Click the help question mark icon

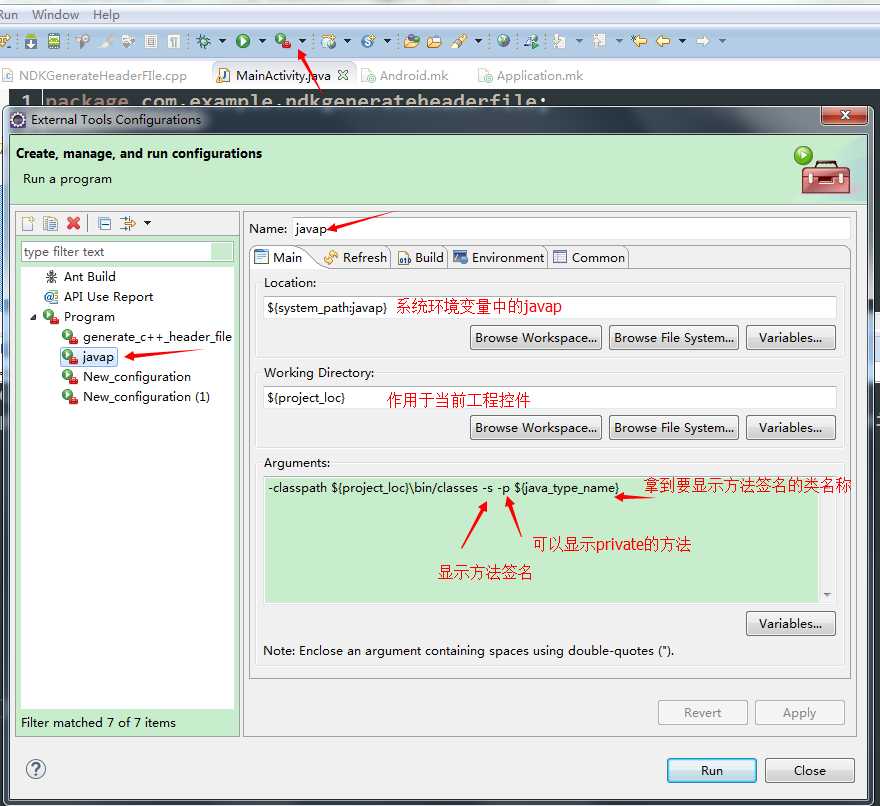pos(36,769)
